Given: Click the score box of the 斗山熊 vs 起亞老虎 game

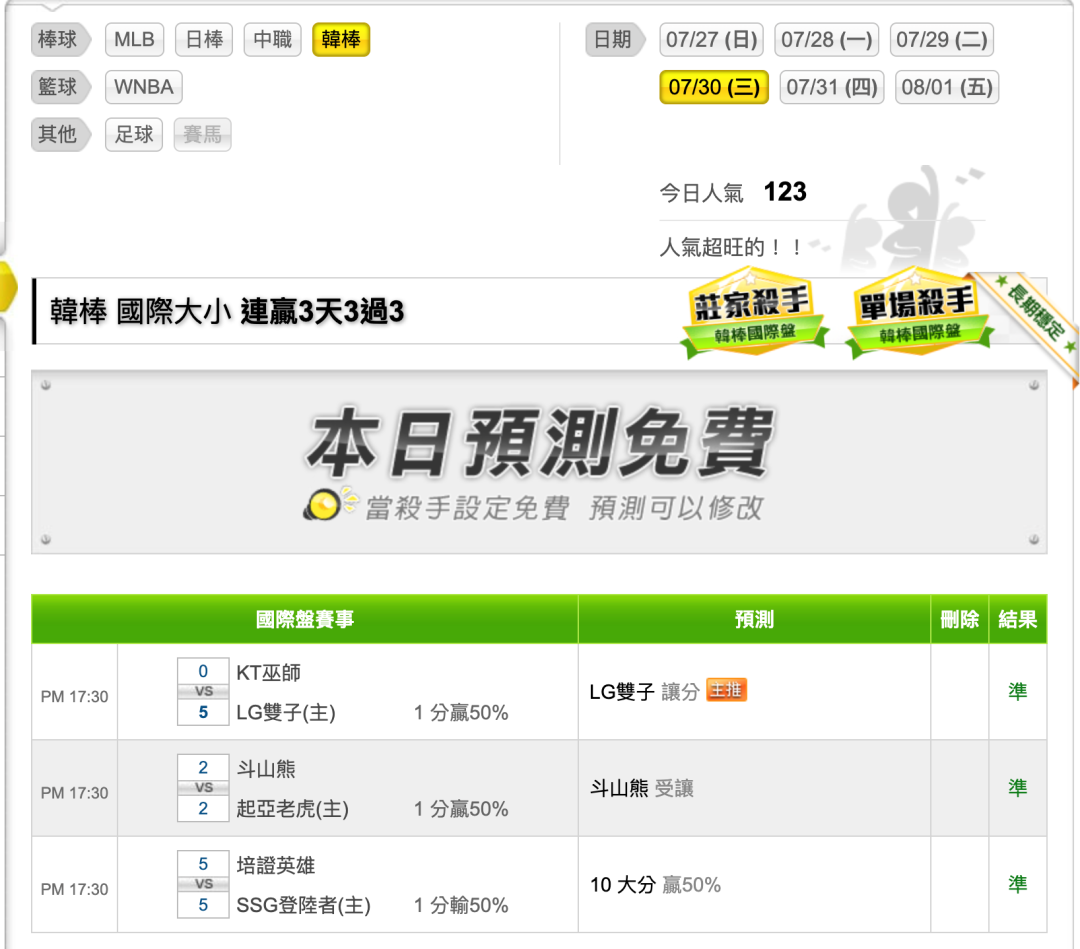Looking at the screenshot, I should pyautogui.click(x=203, y=788).
